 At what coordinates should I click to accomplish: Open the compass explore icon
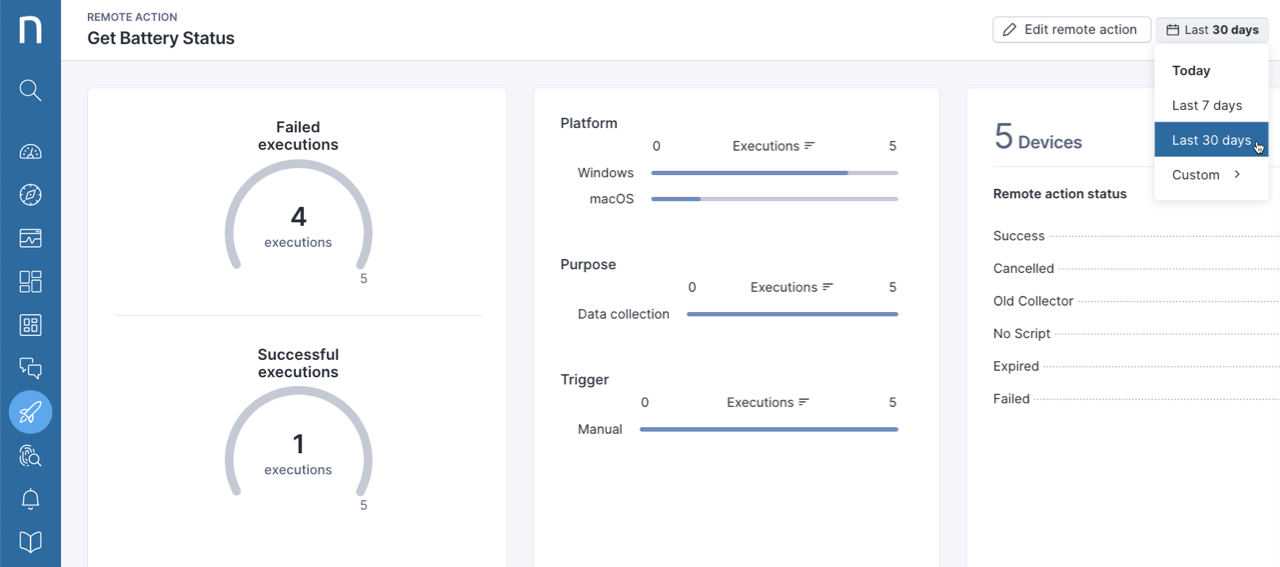30,195
